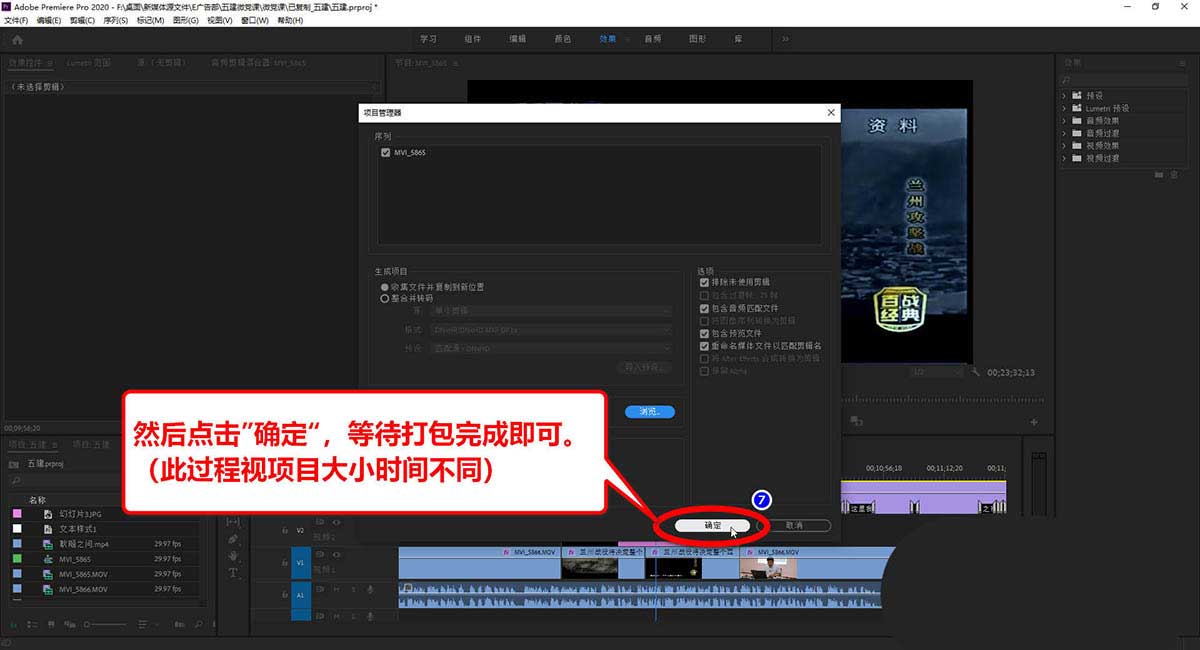
Task: Open the 剪辑(C) menu
Action: click(83, 20)
